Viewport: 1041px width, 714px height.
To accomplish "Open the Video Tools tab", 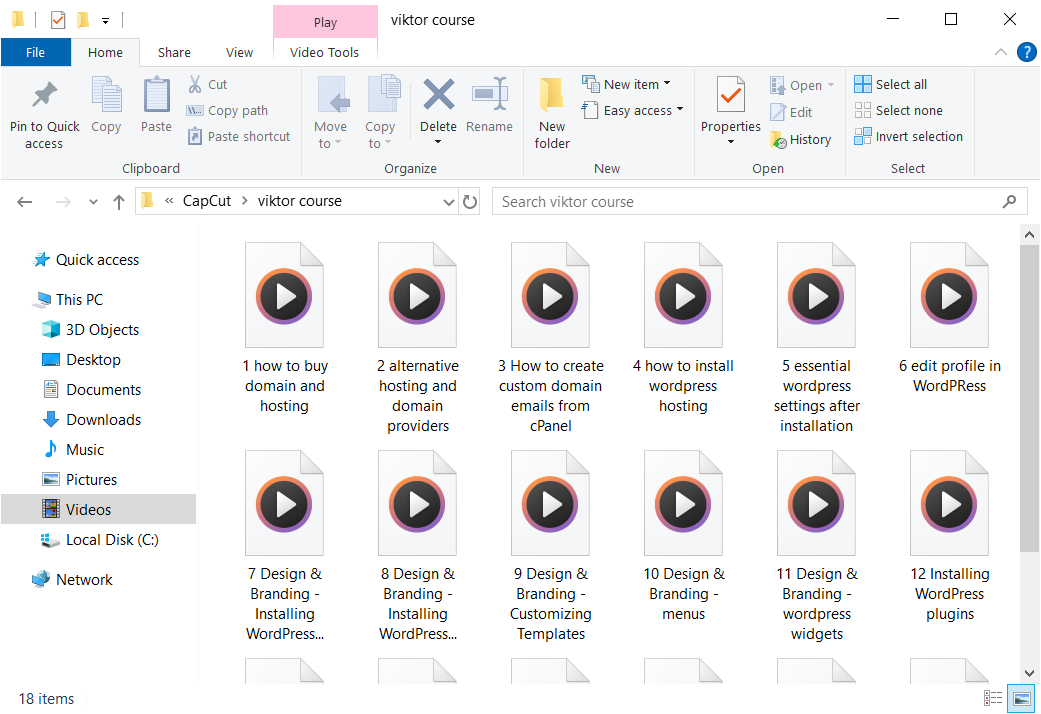I will tap(325, 52).
